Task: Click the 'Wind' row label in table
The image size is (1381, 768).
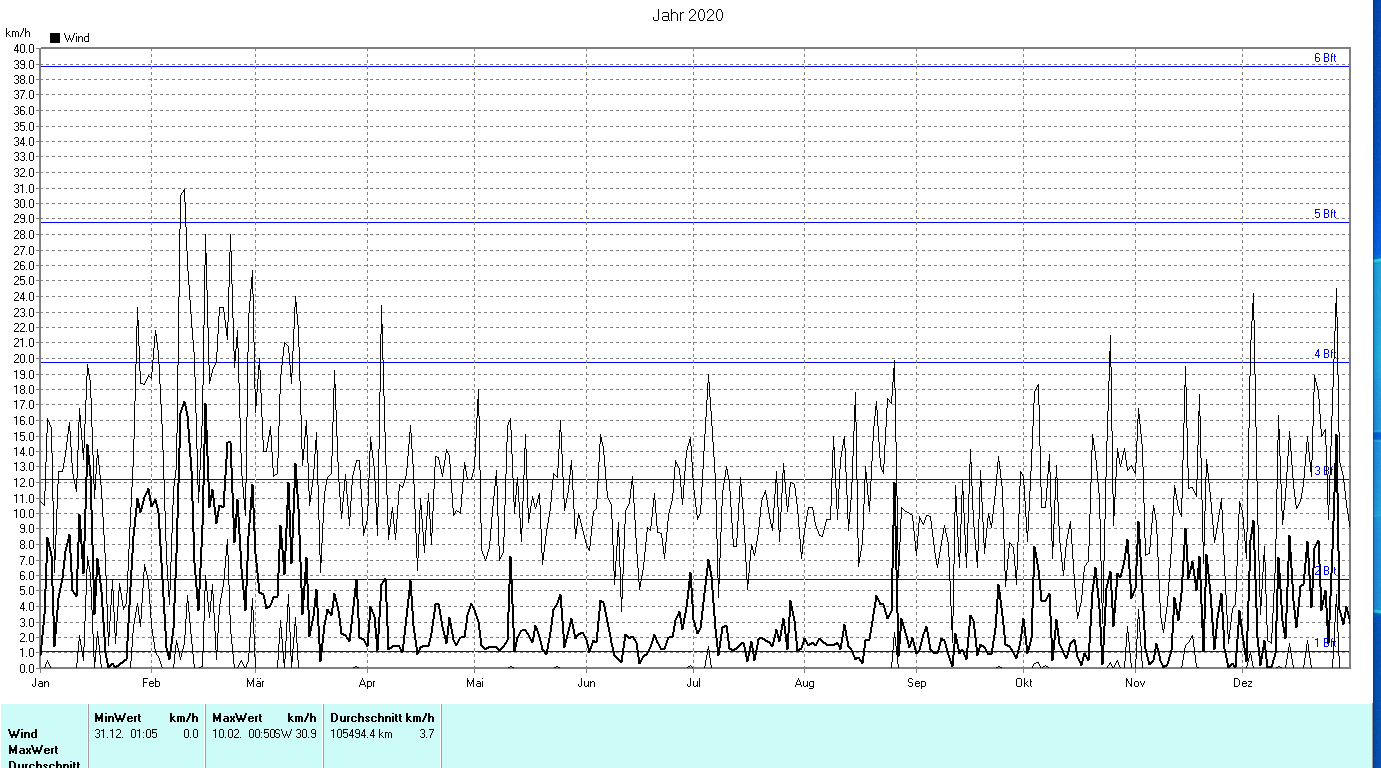Action: point(23,734)
